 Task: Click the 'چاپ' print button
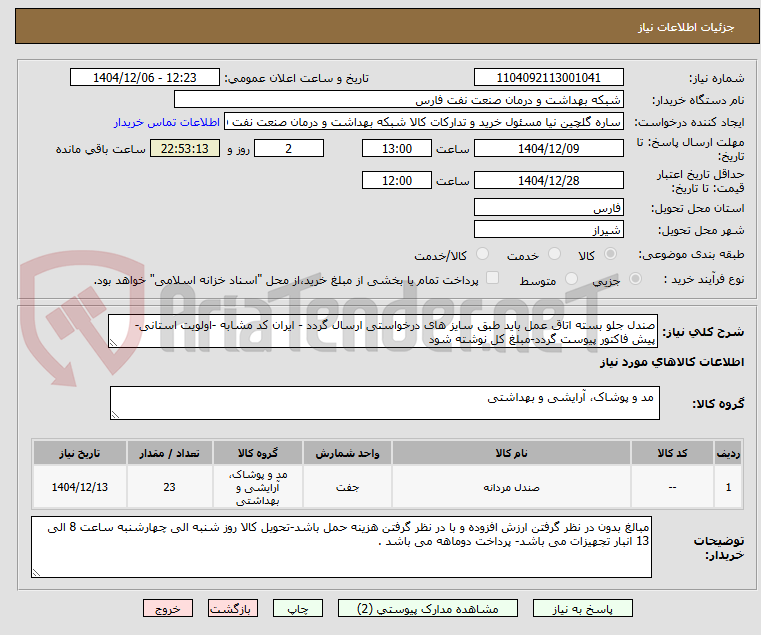point(298,608)
